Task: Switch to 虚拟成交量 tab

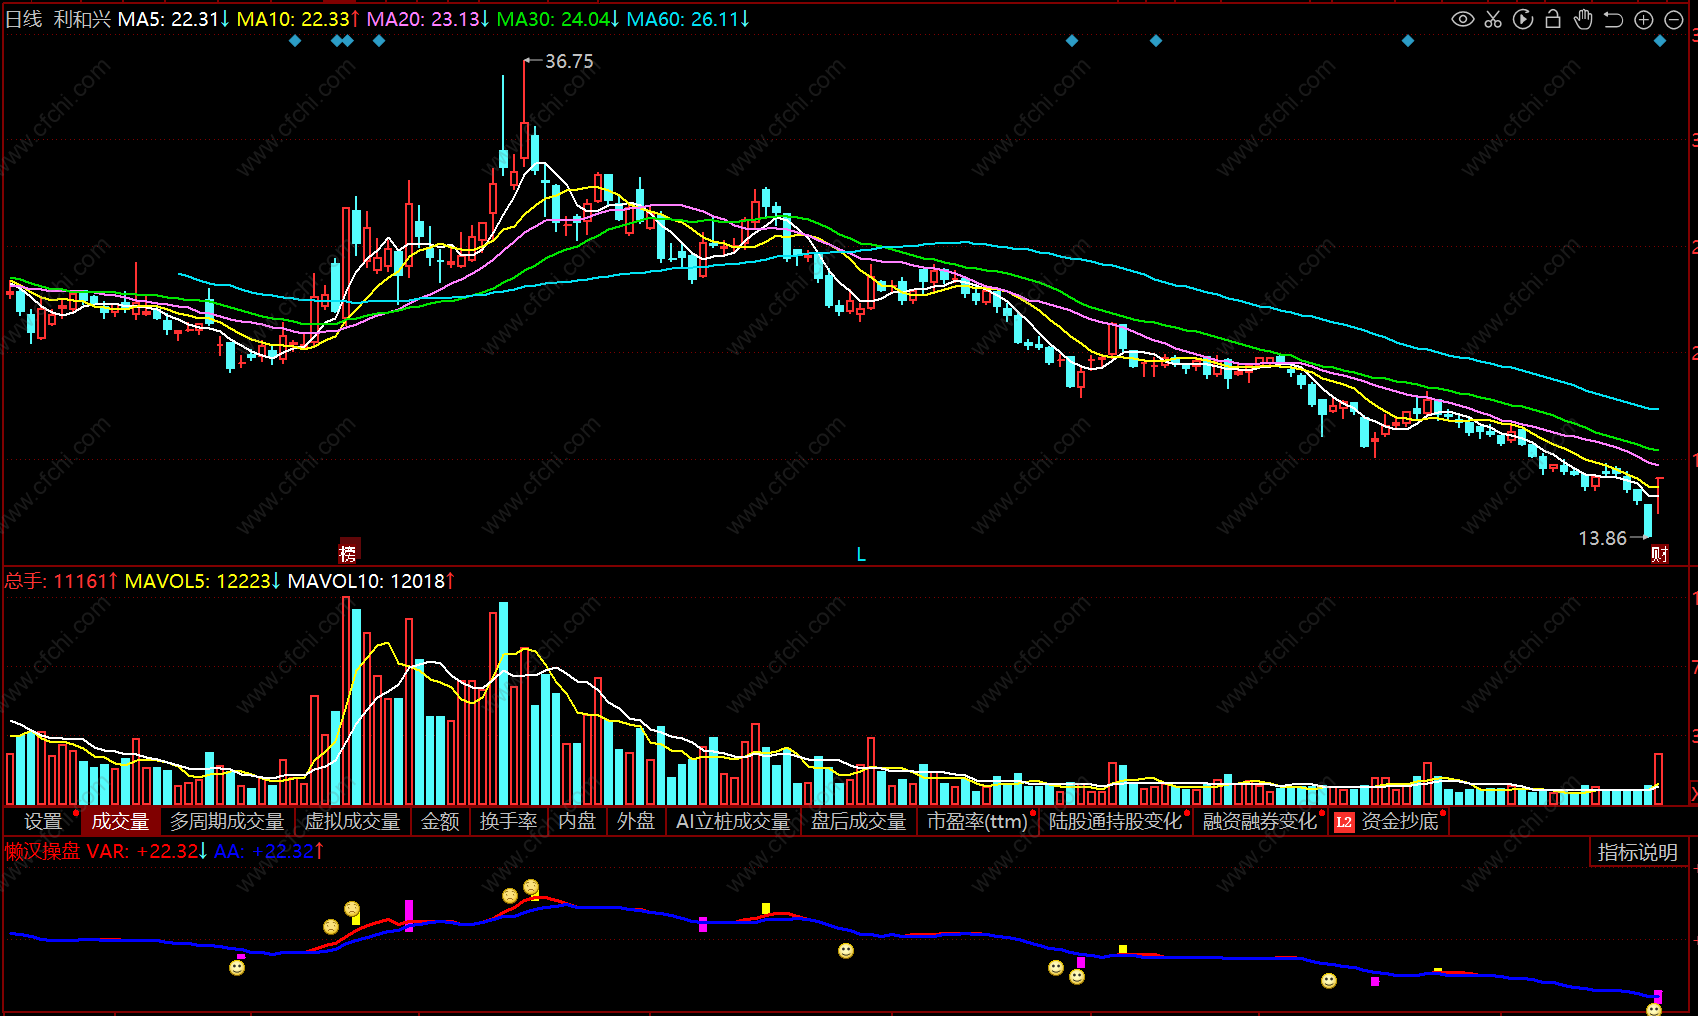Action: point(352,821)
